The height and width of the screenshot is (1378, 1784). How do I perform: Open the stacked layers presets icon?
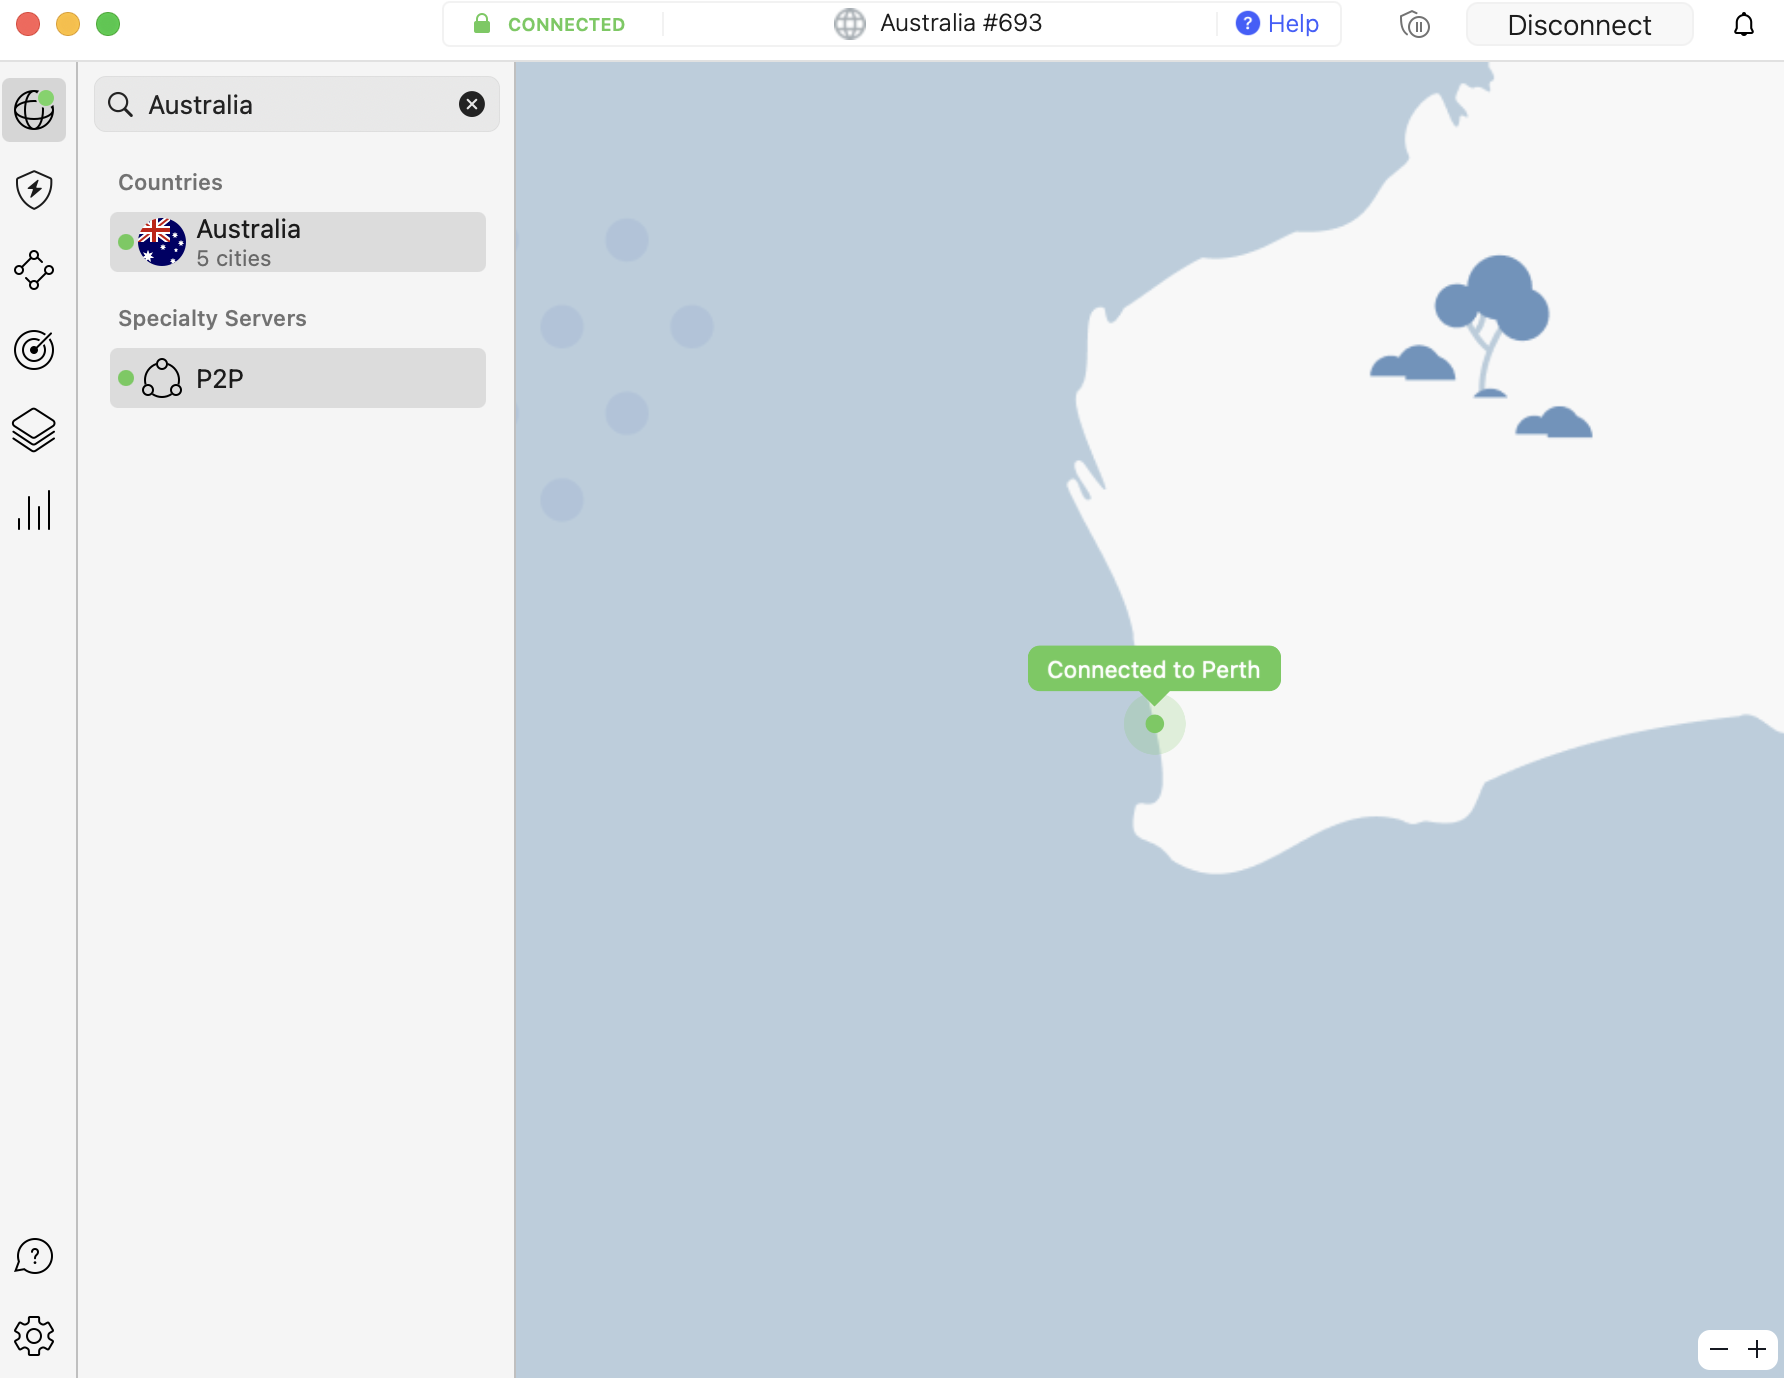(34, 430)
